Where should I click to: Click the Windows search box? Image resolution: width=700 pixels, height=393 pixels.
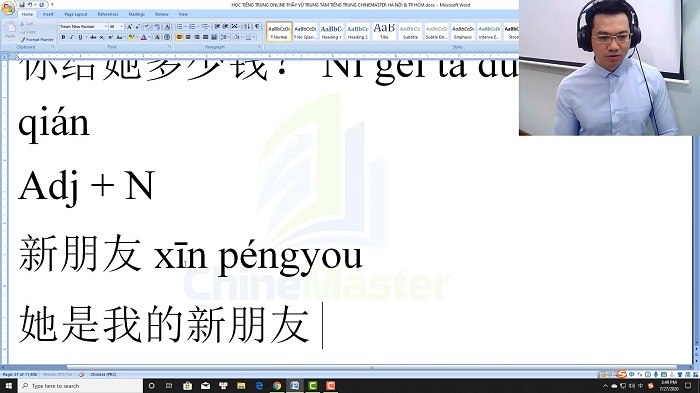pyautogui.click(x=80, y=385)
